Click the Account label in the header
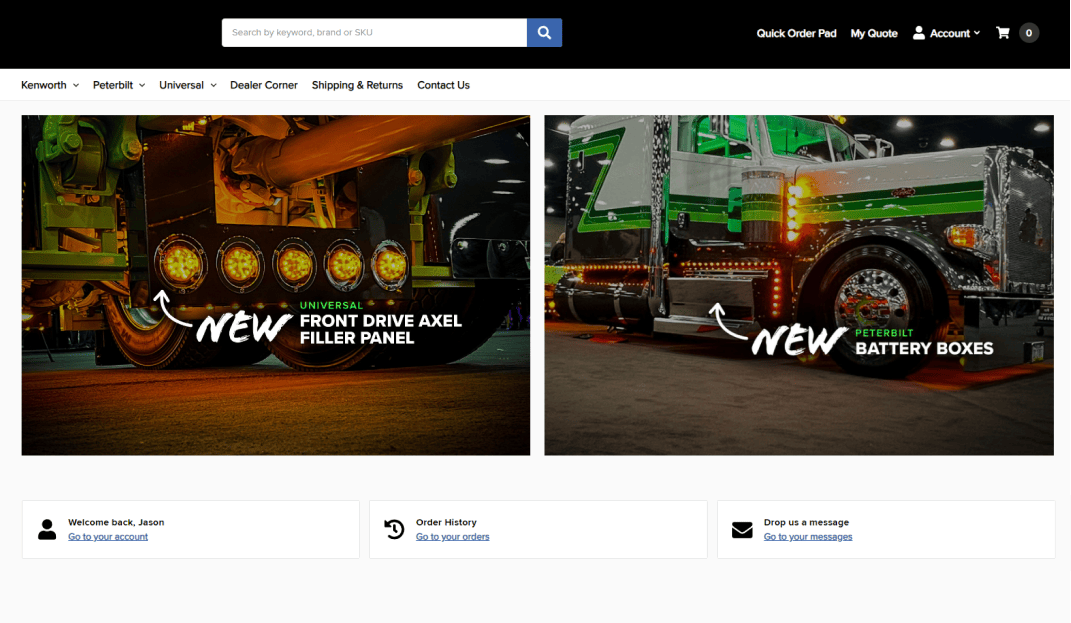Image resolution: width=1071 pixels, height=623 pixels. click(949, 33)
